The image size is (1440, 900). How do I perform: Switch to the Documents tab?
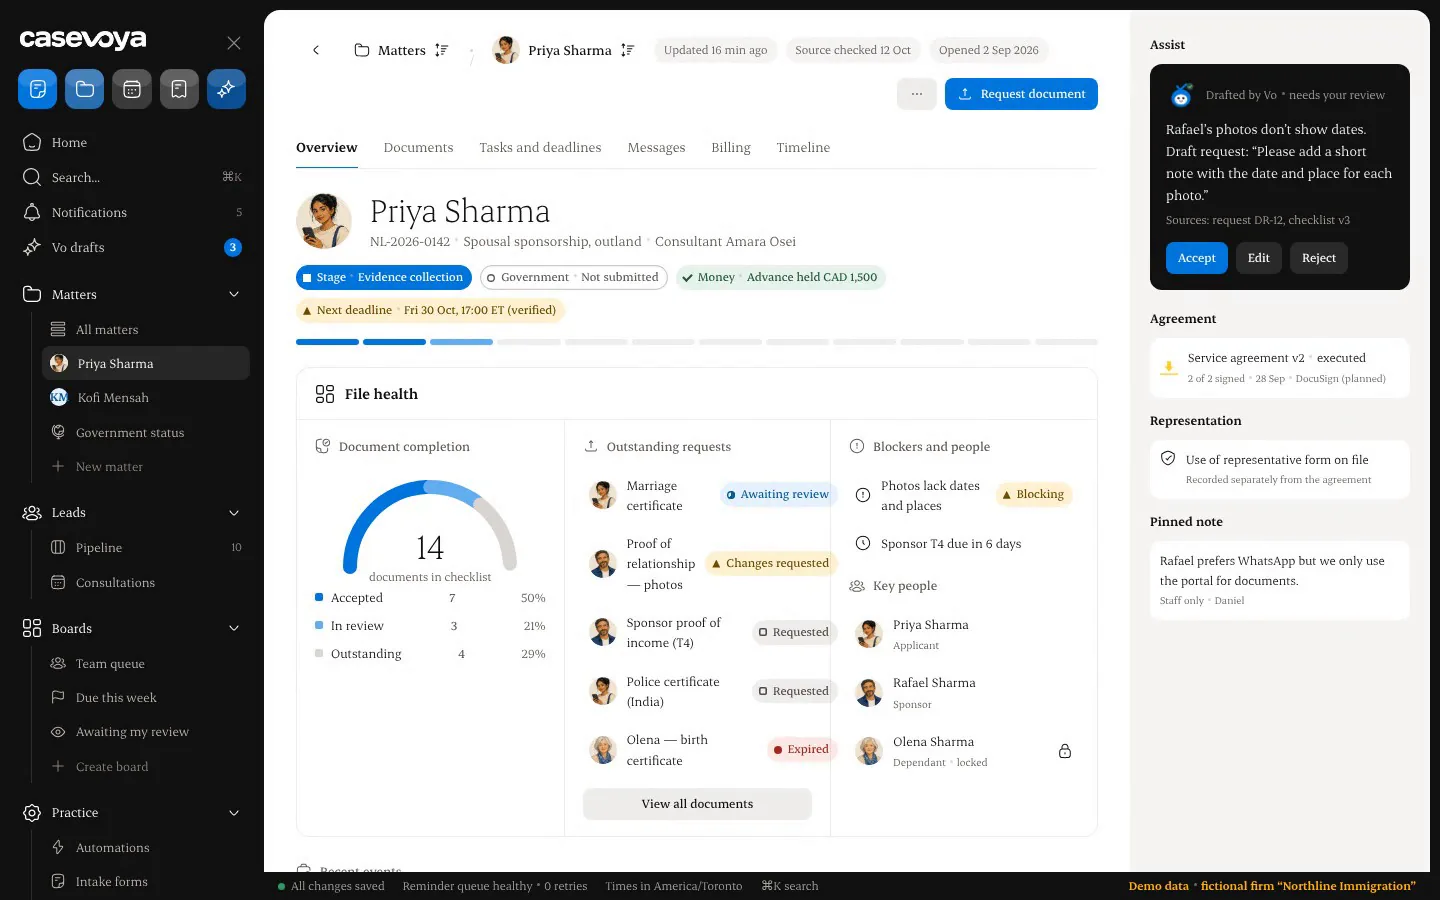point(418,148)
